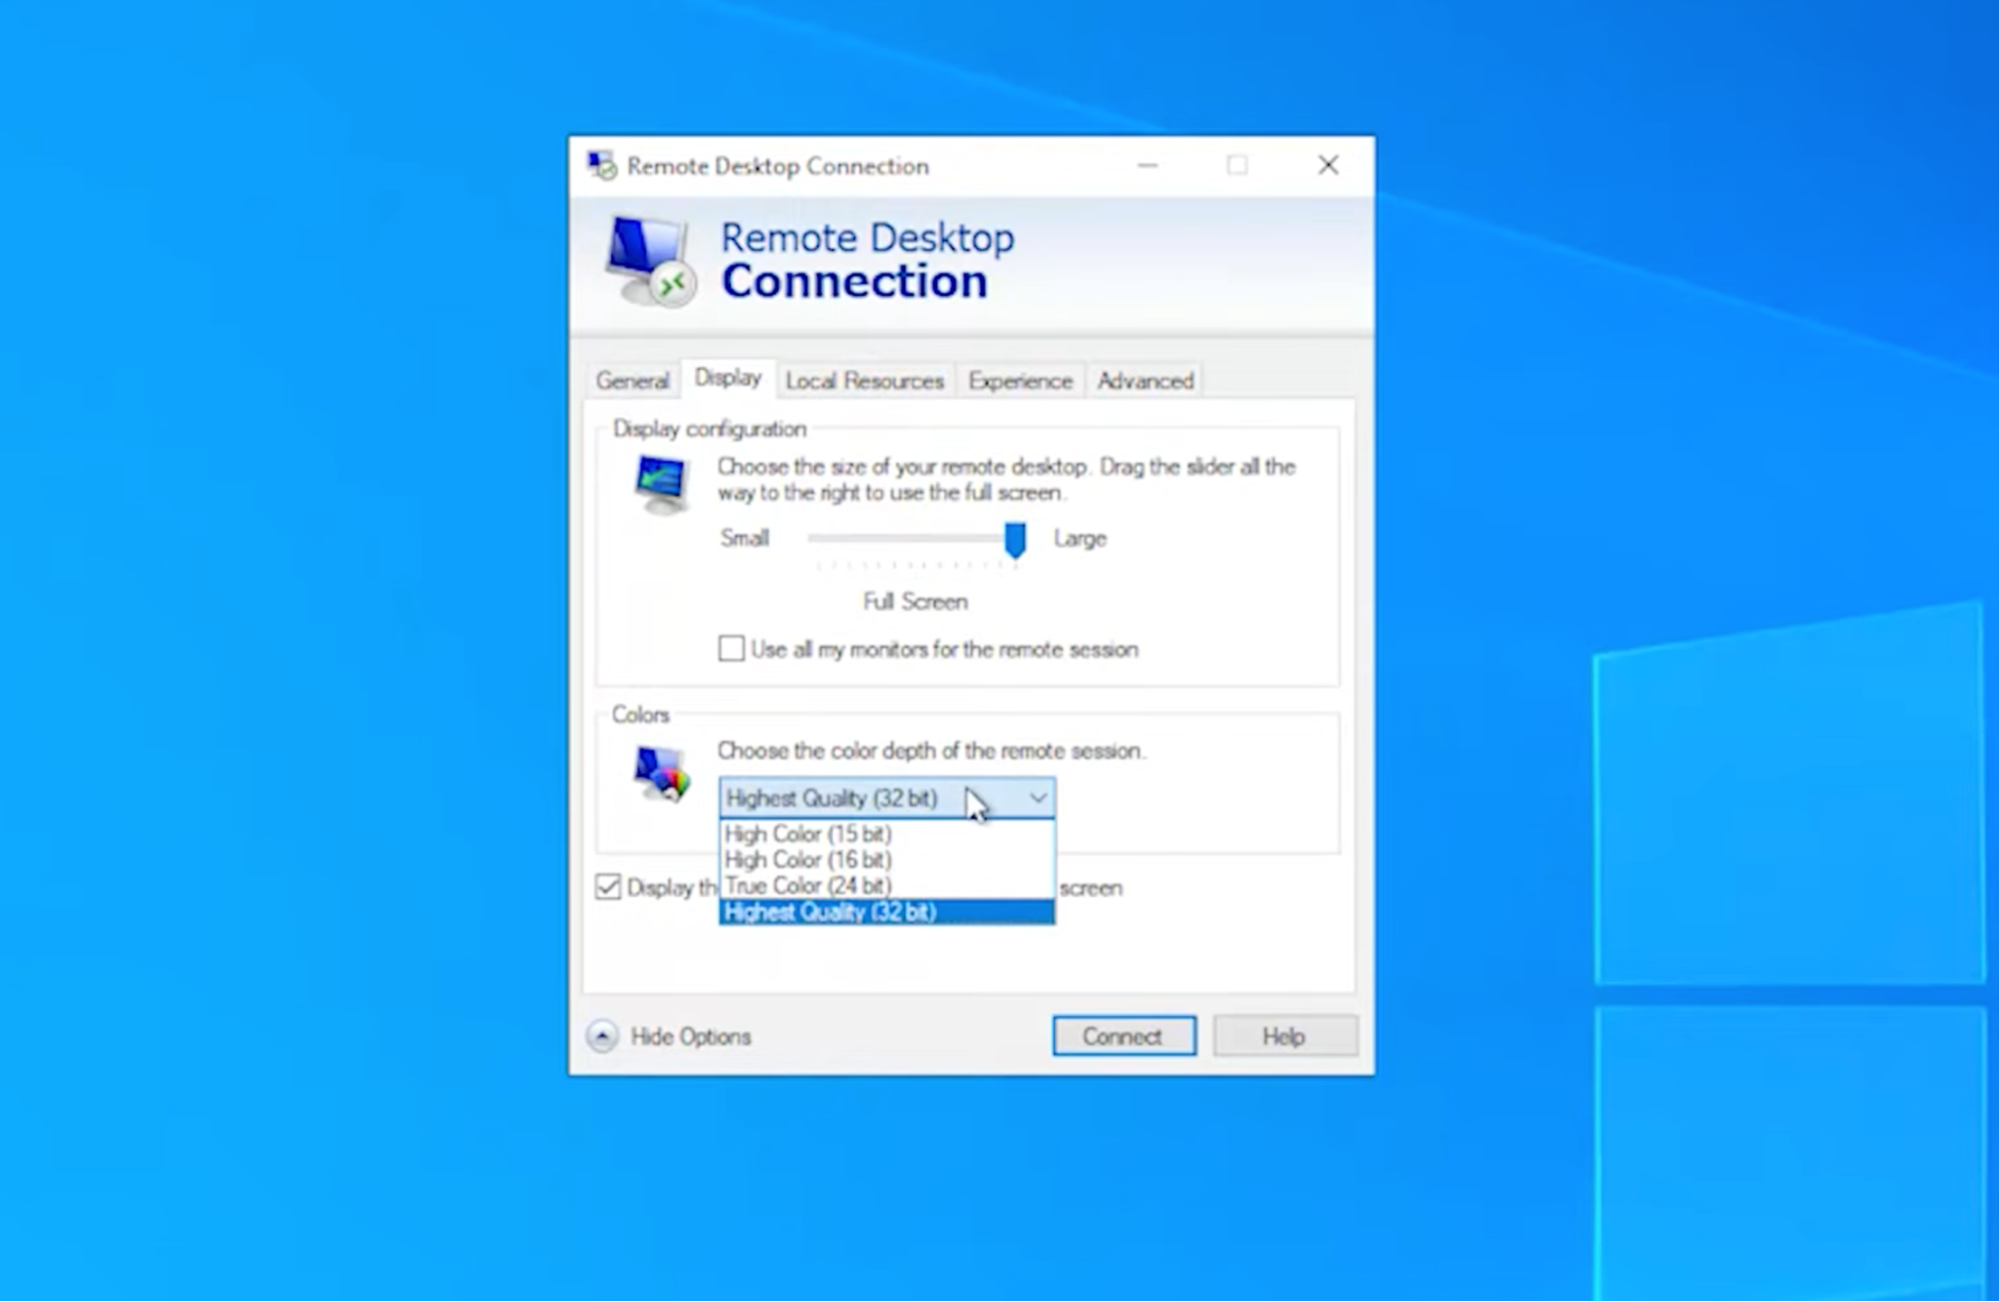Click the large Remote Desktop computer logo
Screen dimensions: 1999x1302
pyautogui.click(x=650, y=261)
